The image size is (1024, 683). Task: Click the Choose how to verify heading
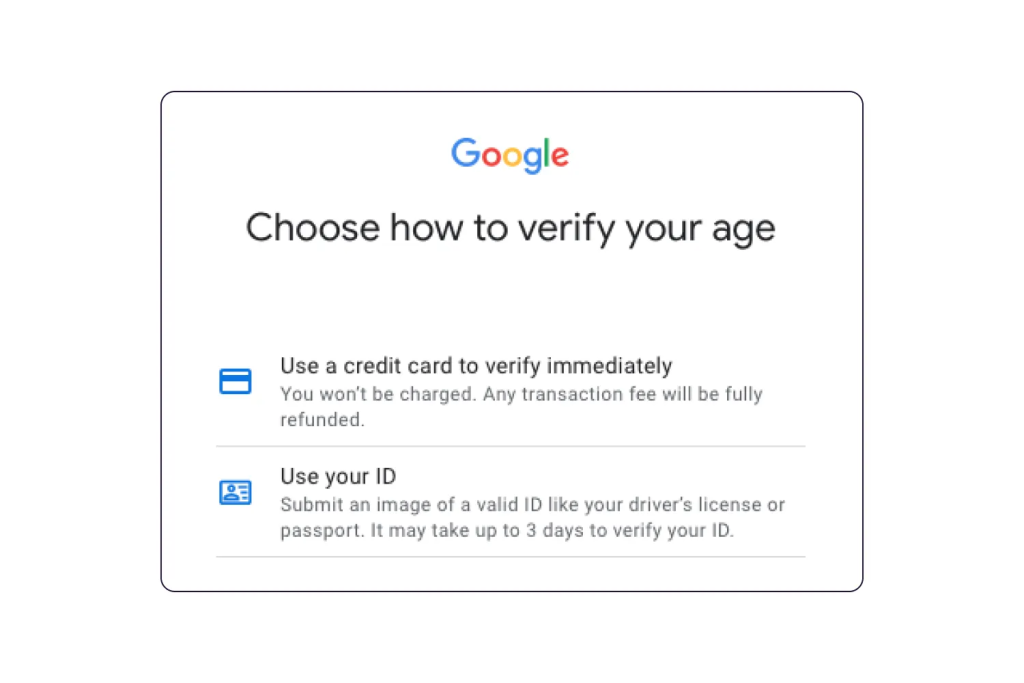(510, 228)
